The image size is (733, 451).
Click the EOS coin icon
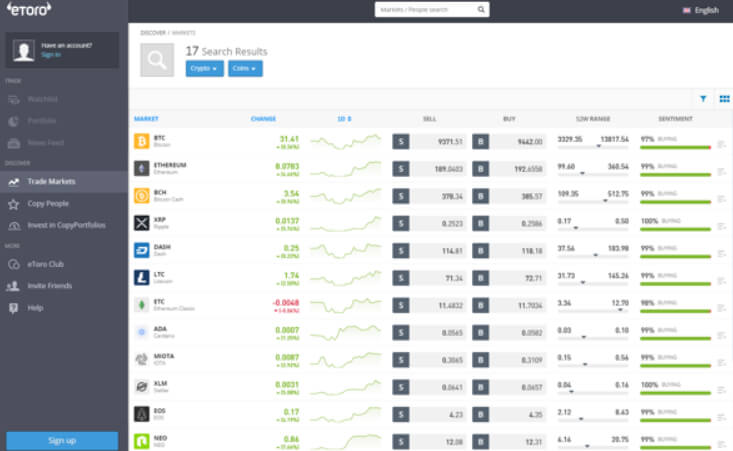(142, 414)
